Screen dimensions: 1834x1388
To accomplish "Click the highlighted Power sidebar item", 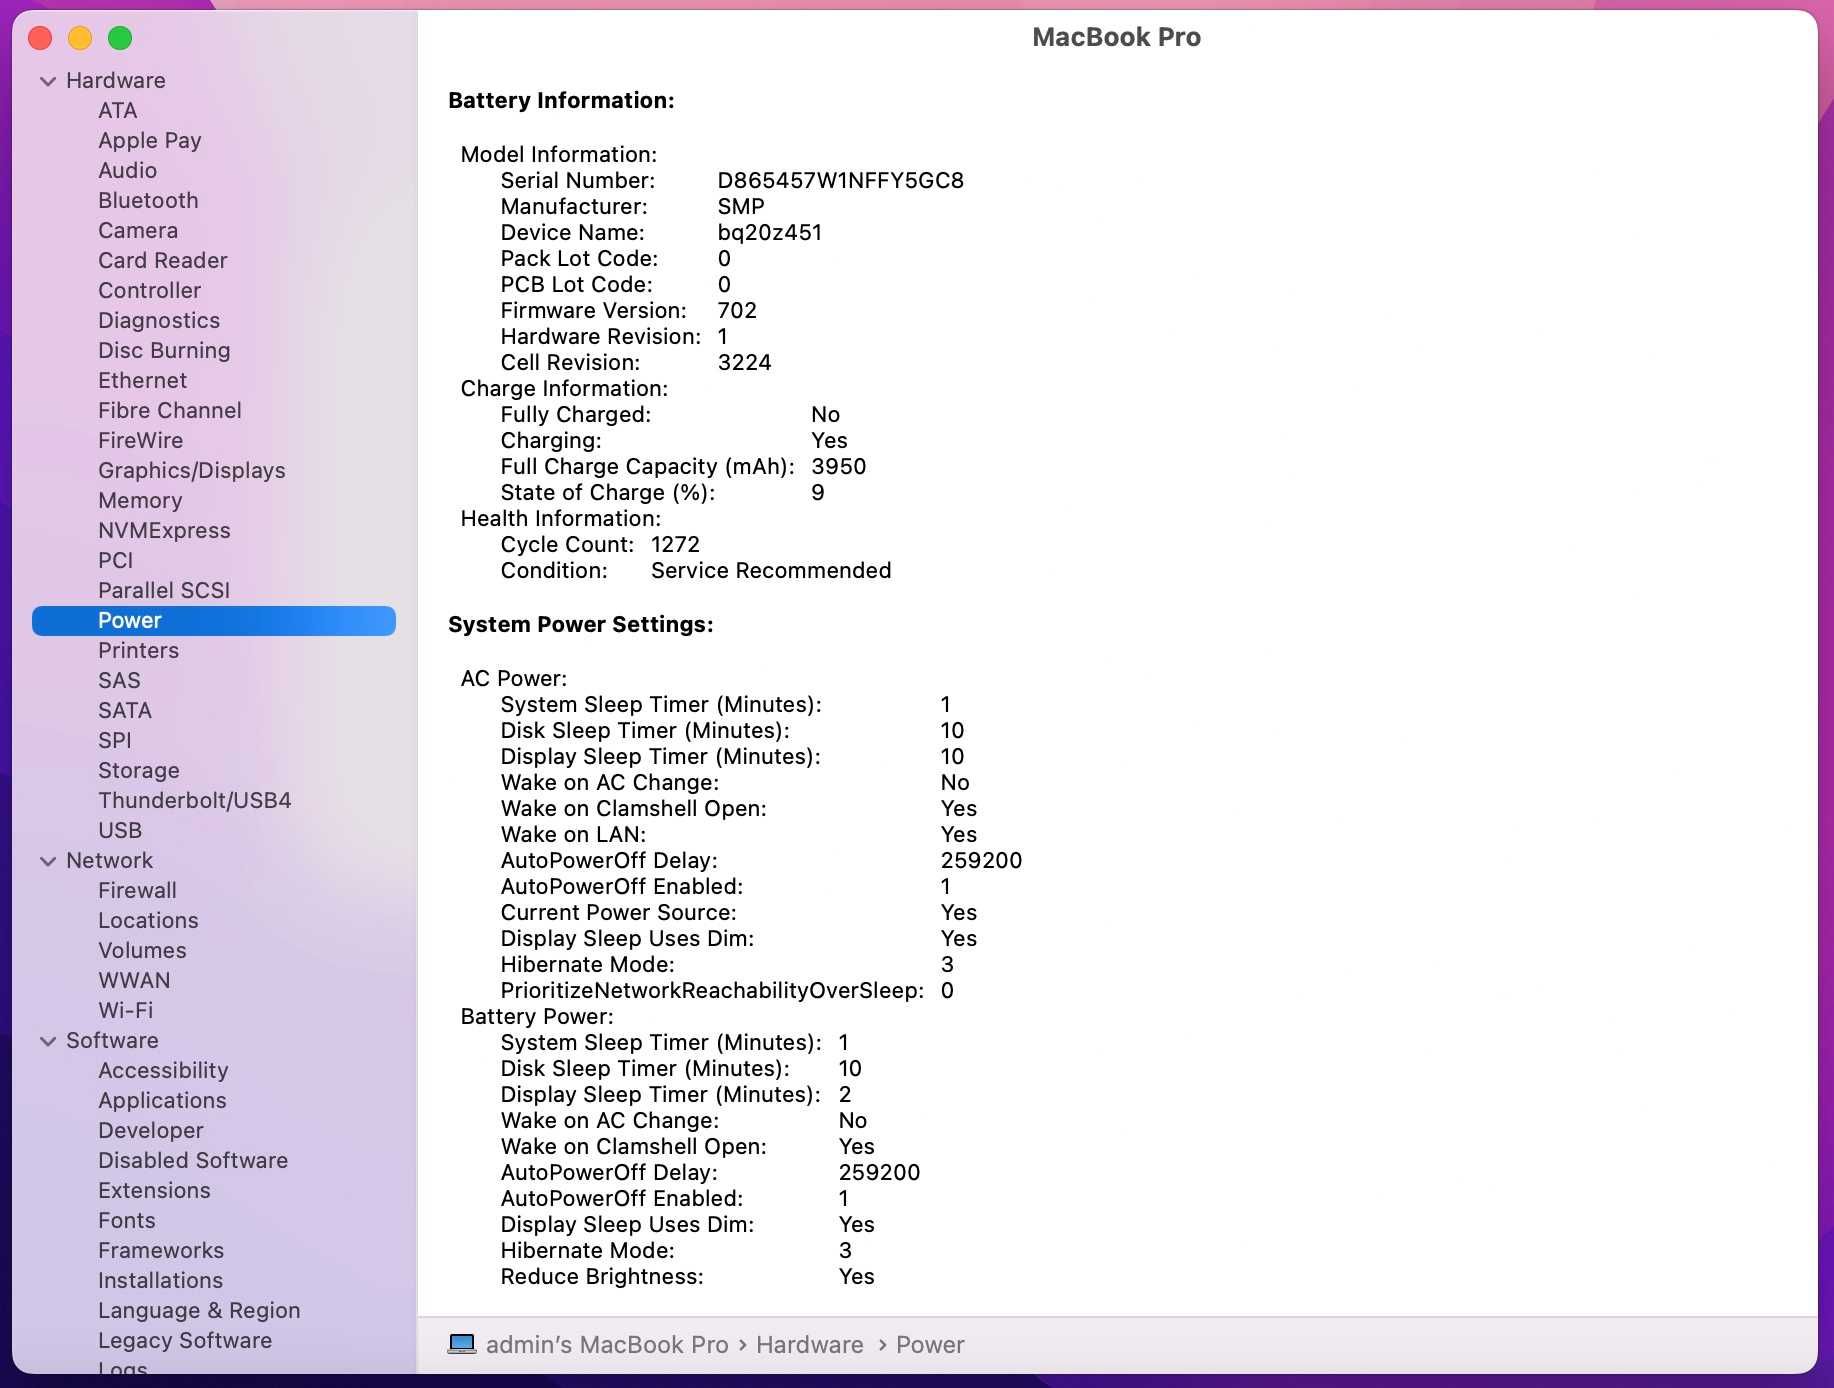I will coord(214,621).
